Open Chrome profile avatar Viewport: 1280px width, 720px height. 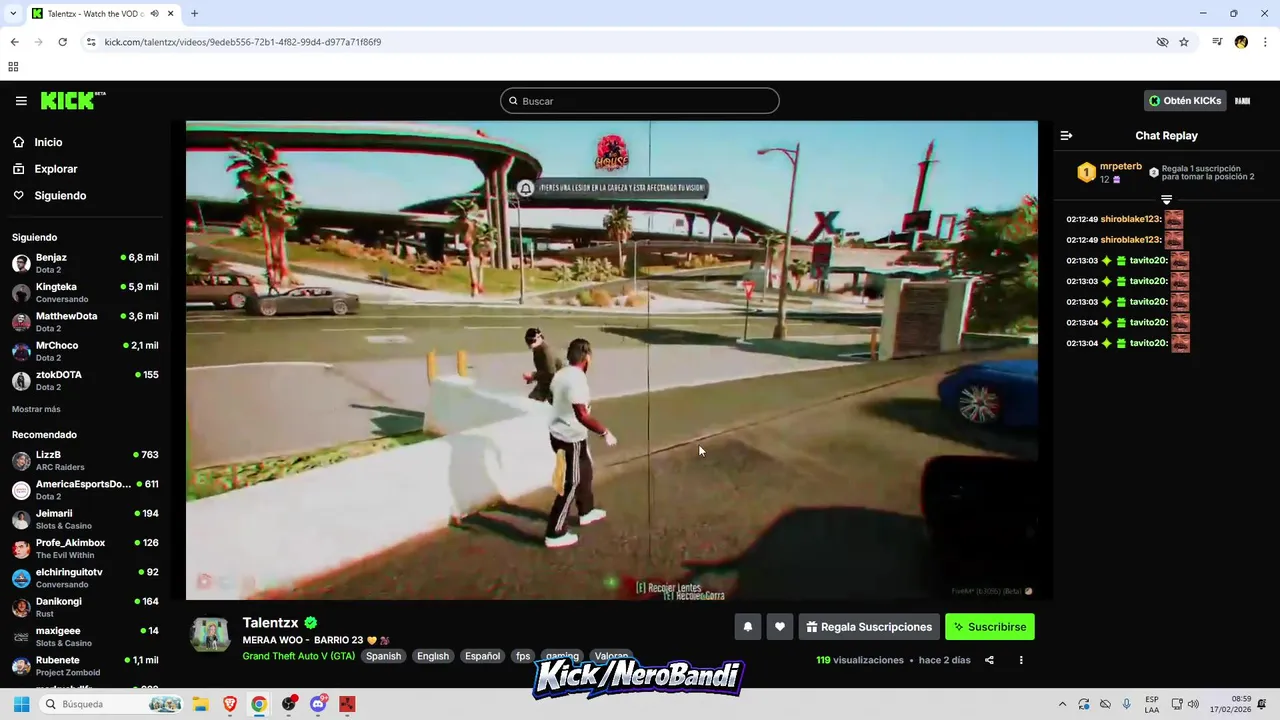tap(1241, 42)
